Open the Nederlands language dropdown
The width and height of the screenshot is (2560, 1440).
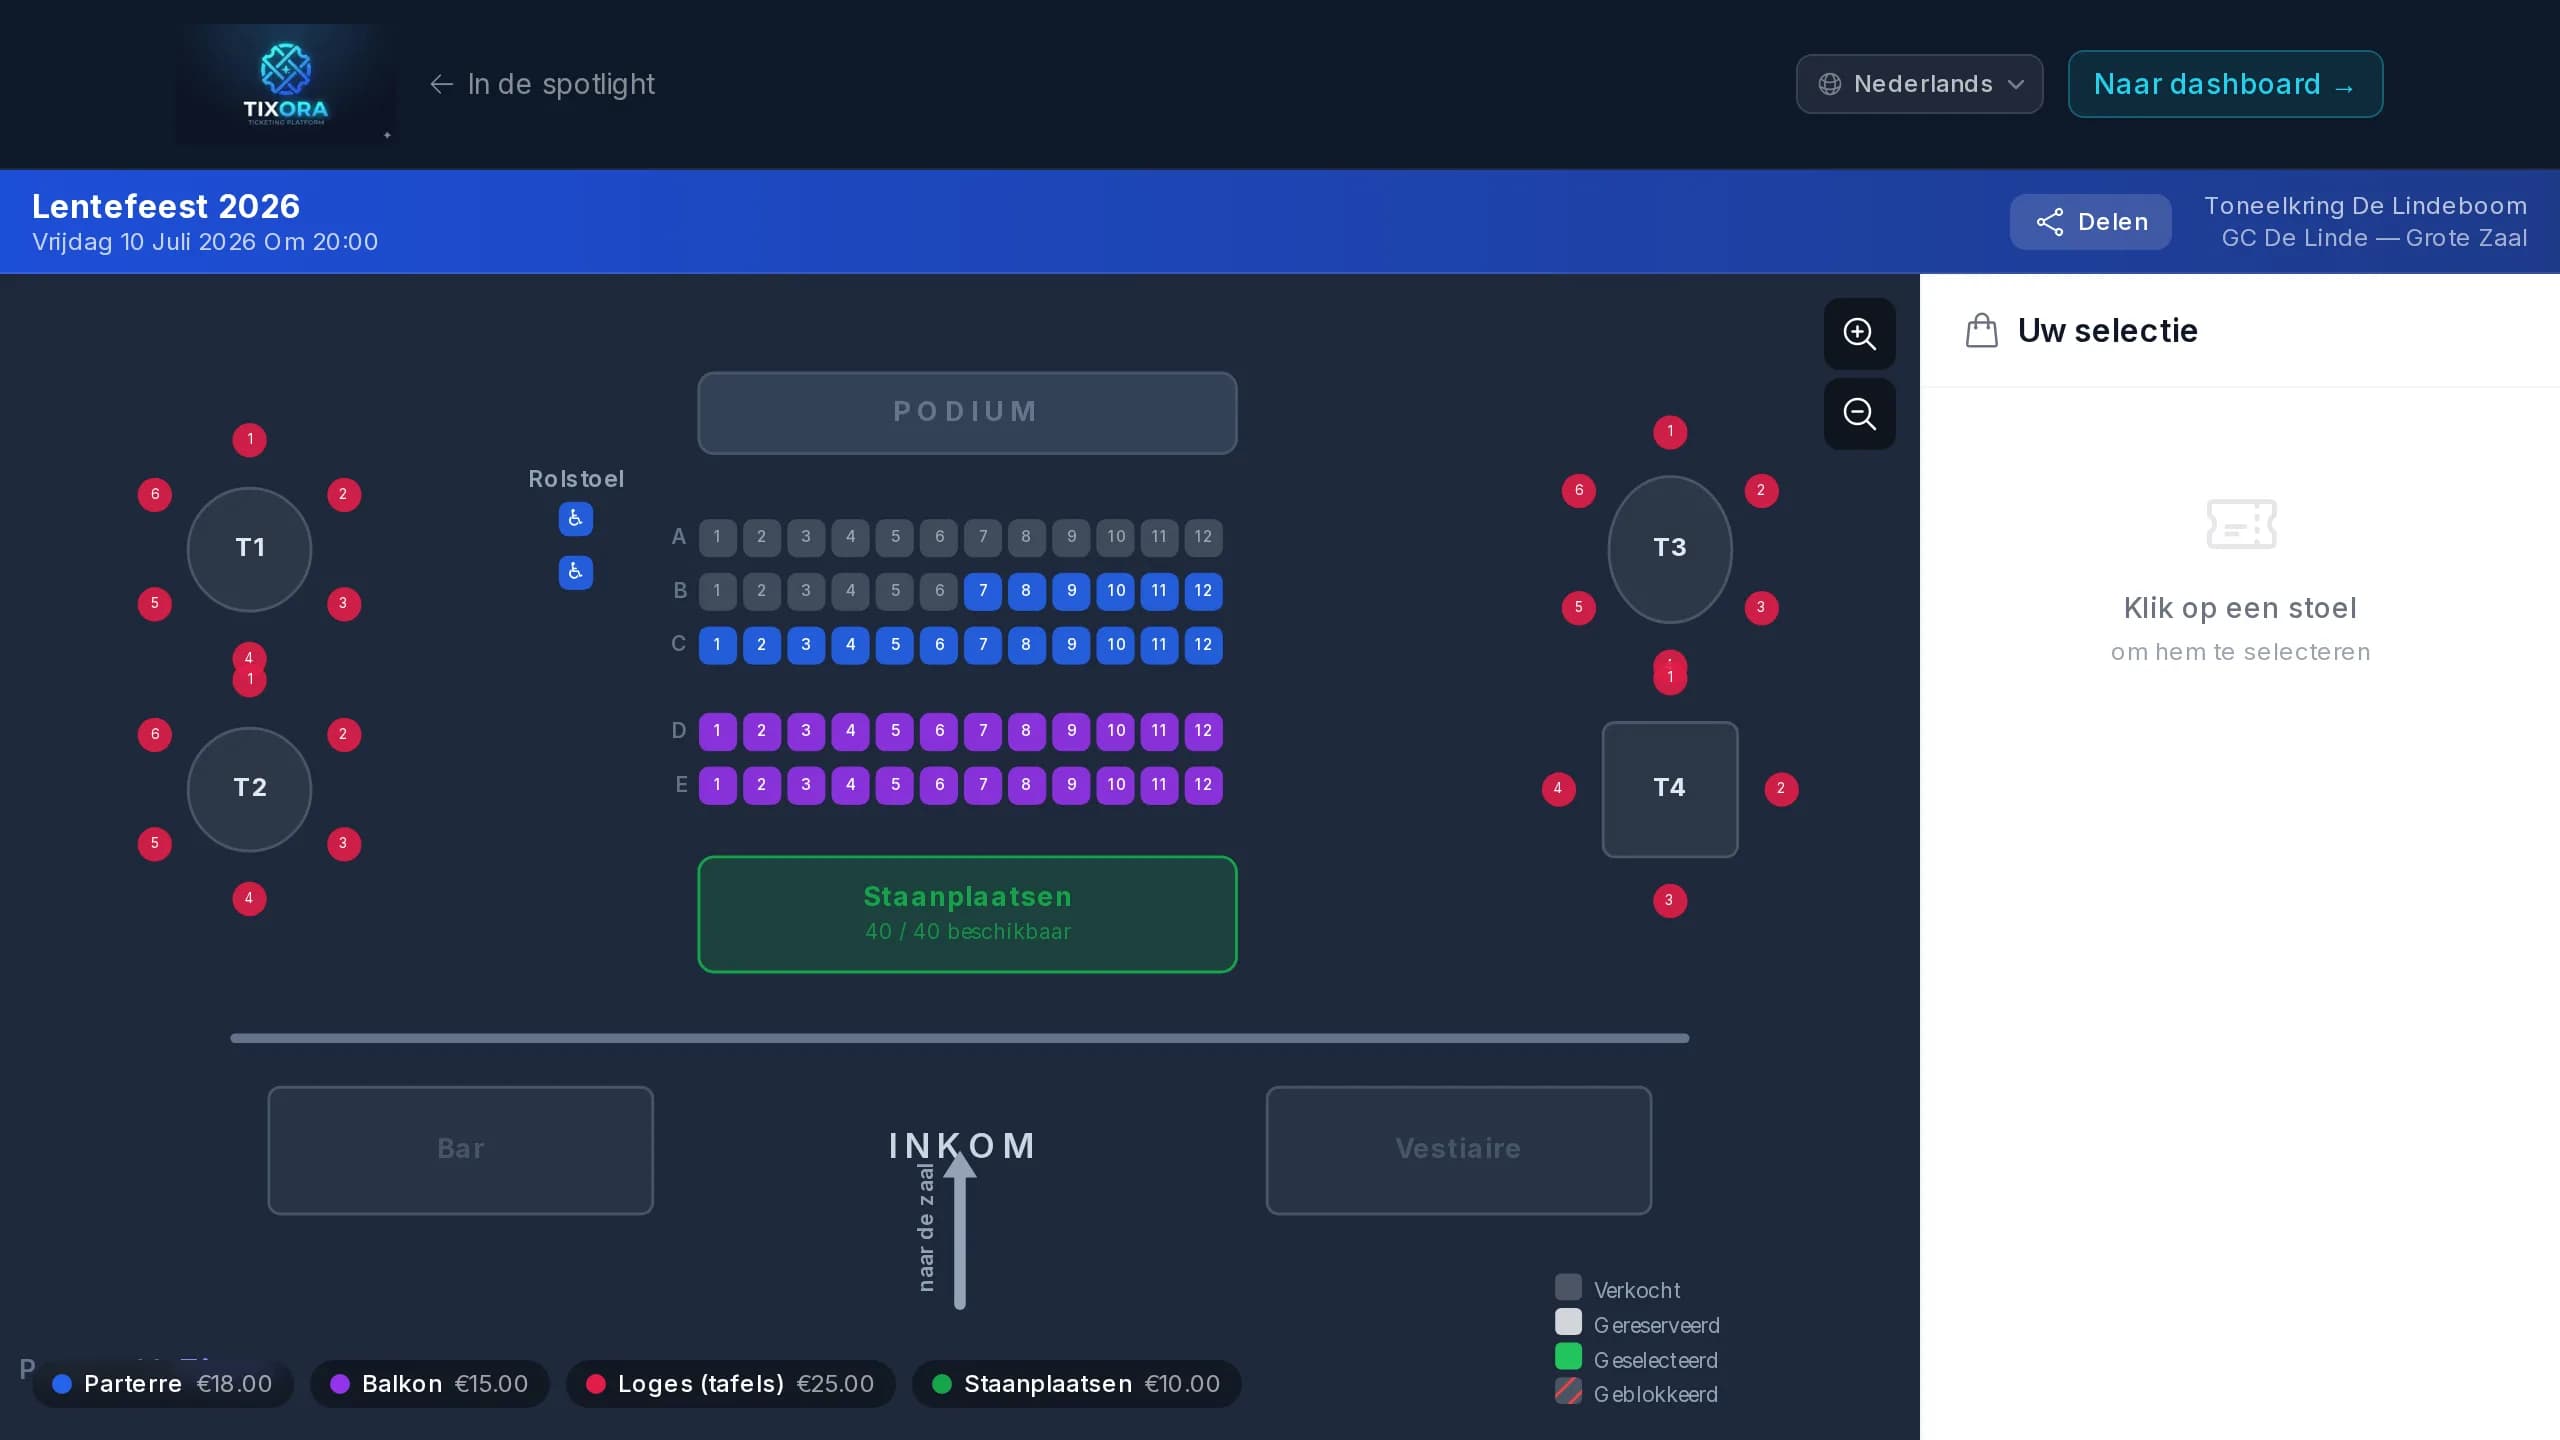1919,84
